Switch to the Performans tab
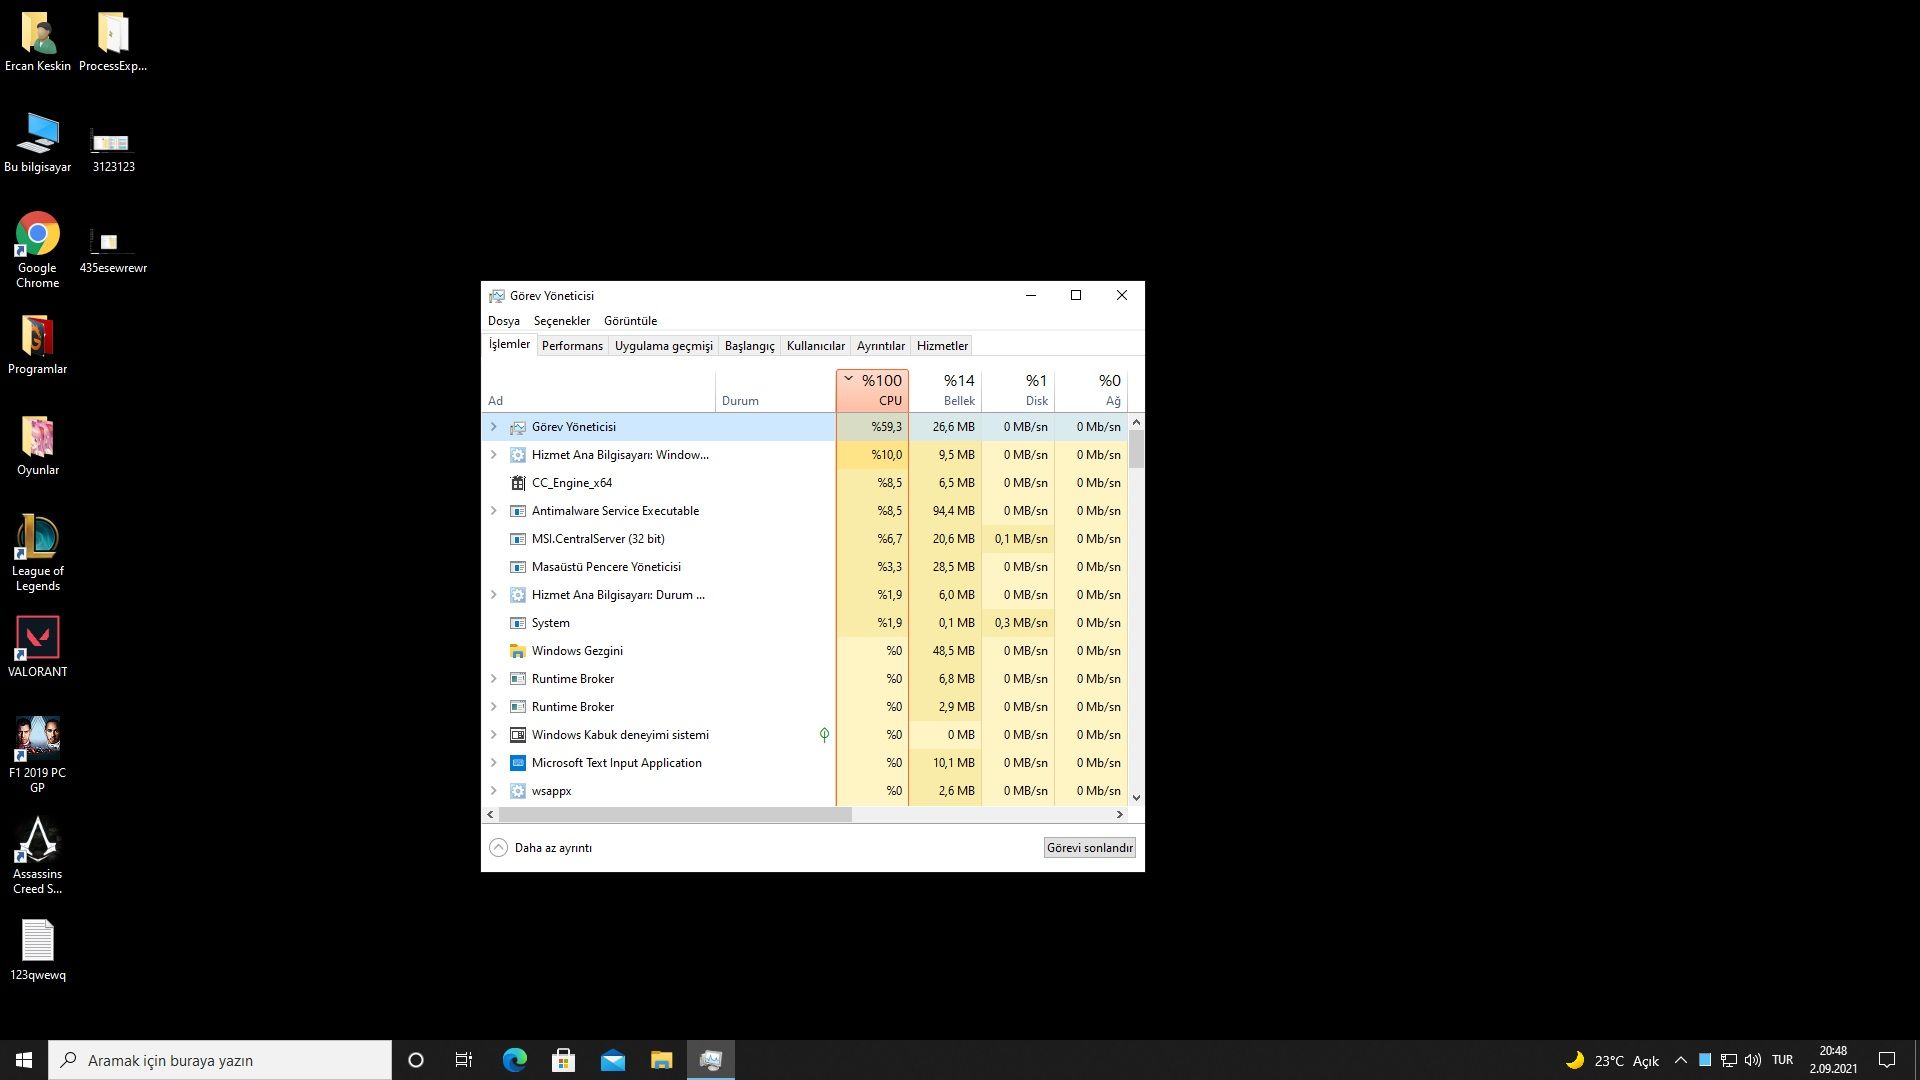 pos(572,346)
